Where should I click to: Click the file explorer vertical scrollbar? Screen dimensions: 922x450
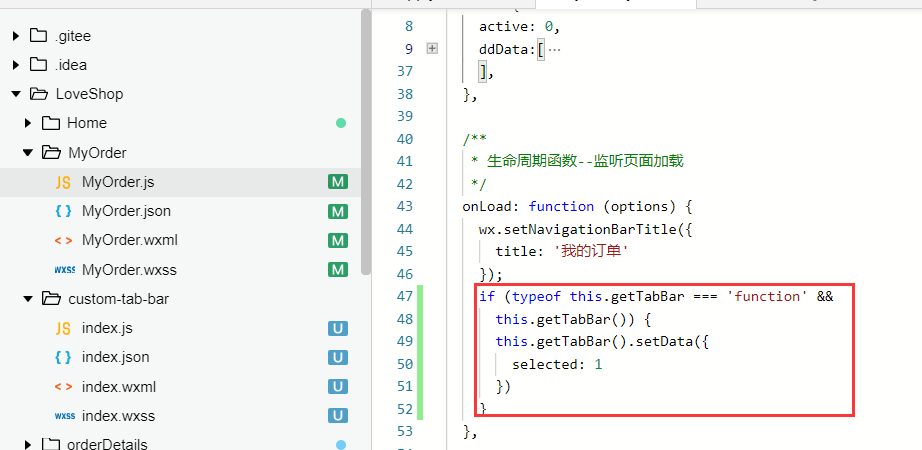tap(366, 142)
